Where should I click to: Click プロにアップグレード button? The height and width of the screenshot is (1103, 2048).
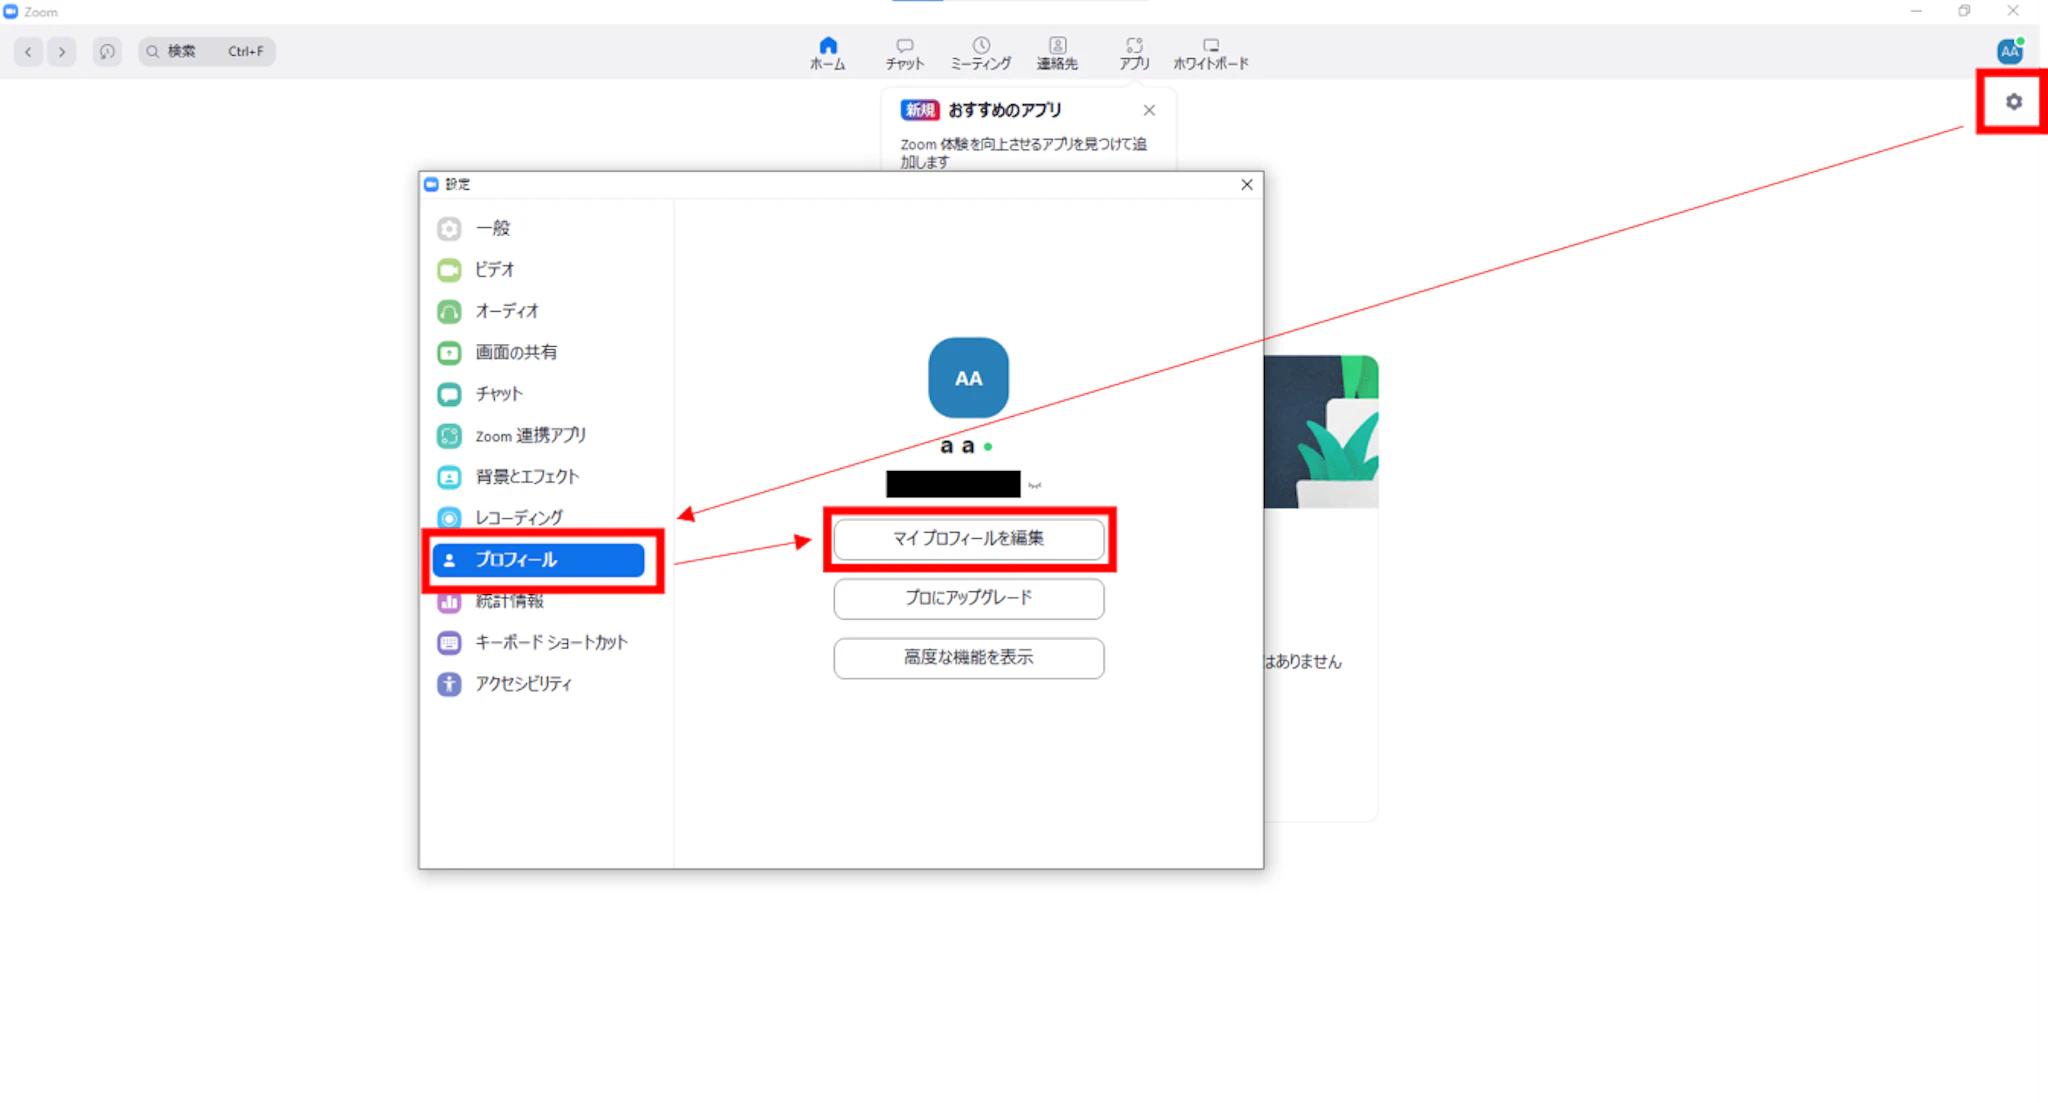tap(968, 598)
